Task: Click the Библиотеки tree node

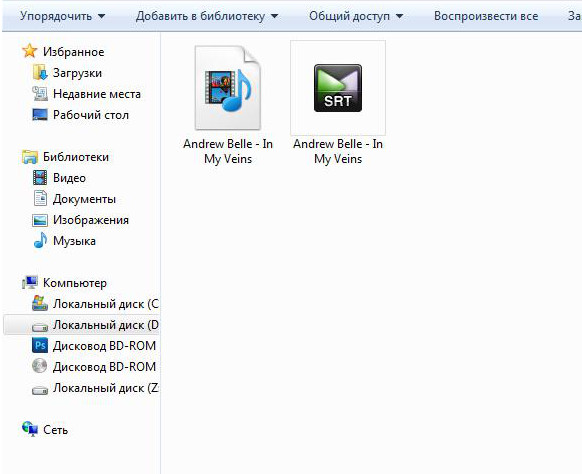Action: (76, 157)
